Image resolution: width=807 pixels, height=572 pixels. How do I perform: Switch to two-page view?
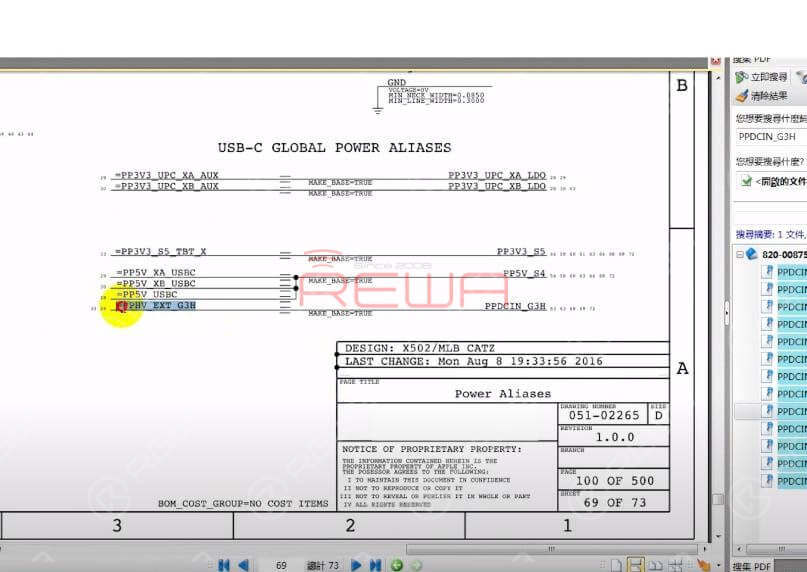(x=655, y=566)
